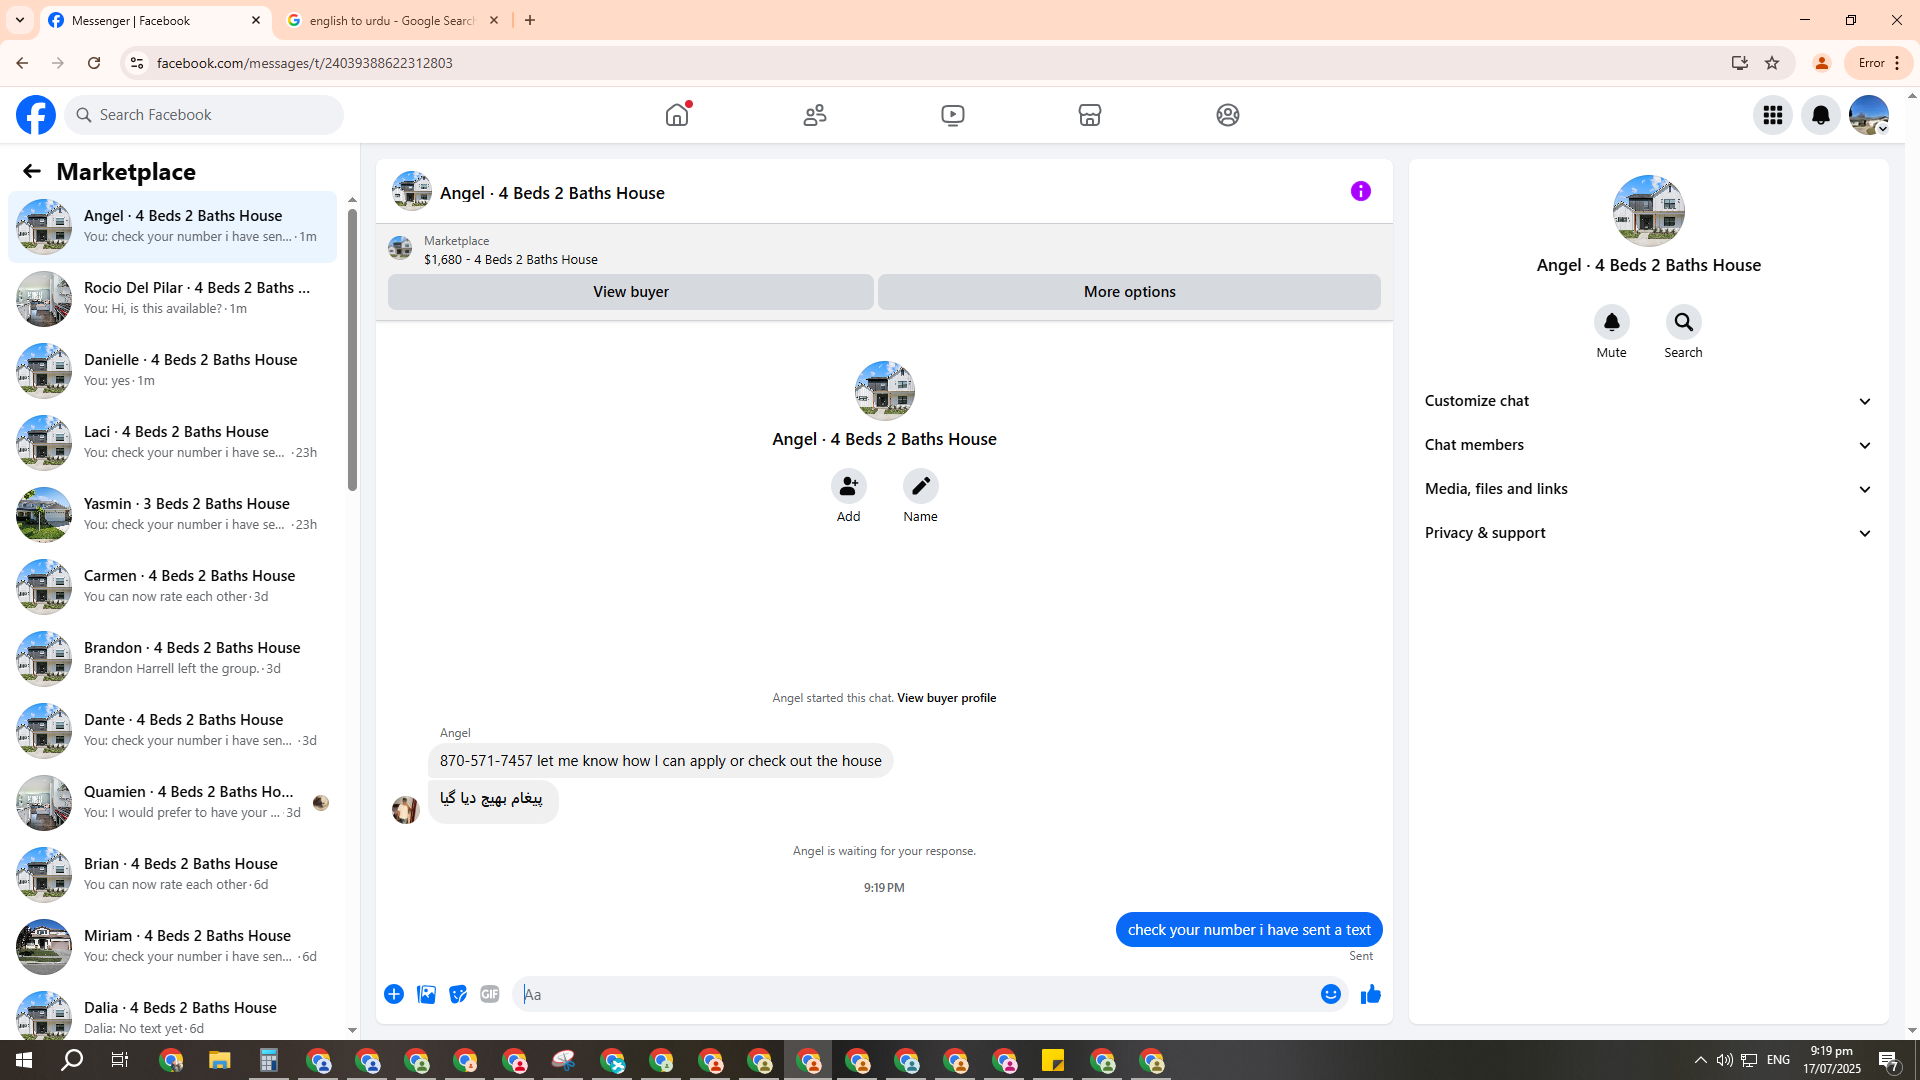
Task: Expand Chat members section
Action: tap(1649, 445)
